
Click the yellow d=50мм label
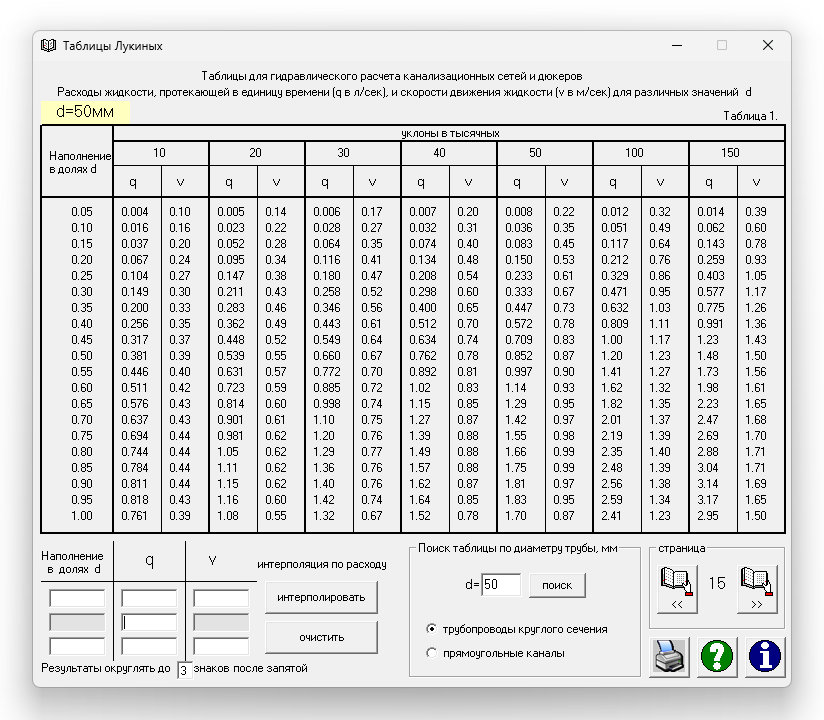[x=85, y=111]
